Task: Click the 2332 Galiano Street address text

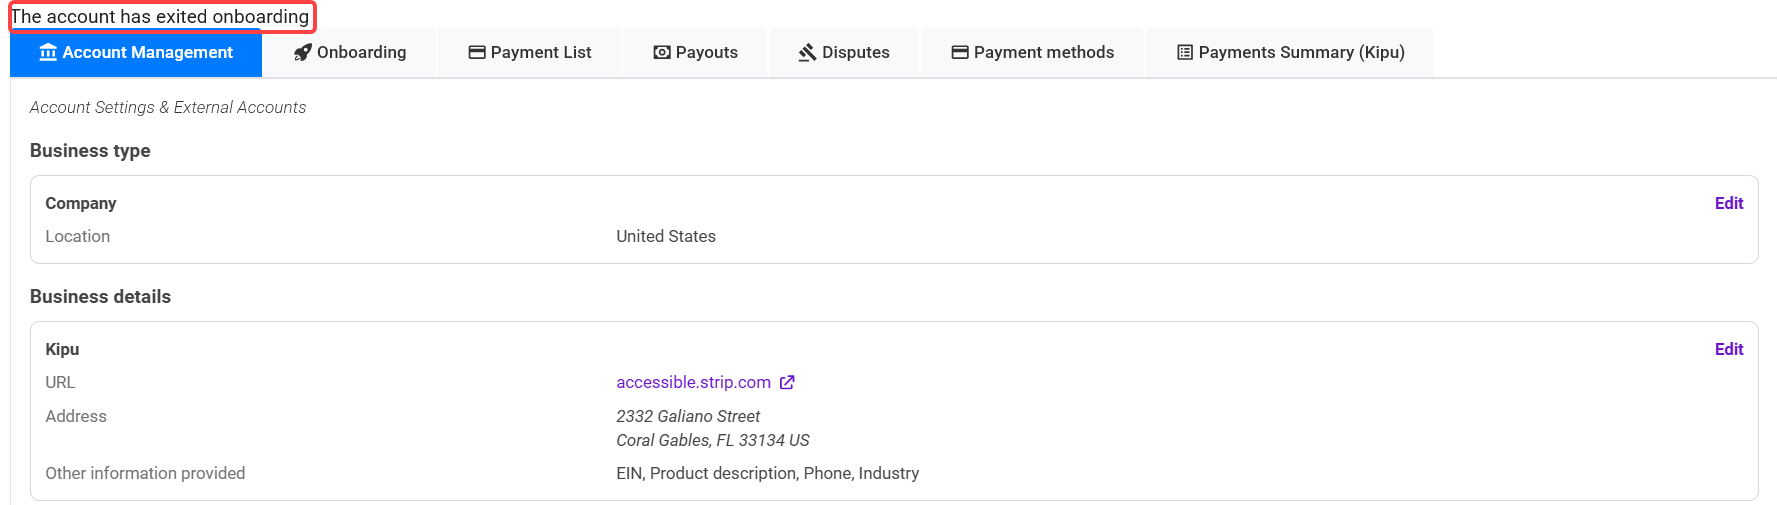Action: coord(688,416)
